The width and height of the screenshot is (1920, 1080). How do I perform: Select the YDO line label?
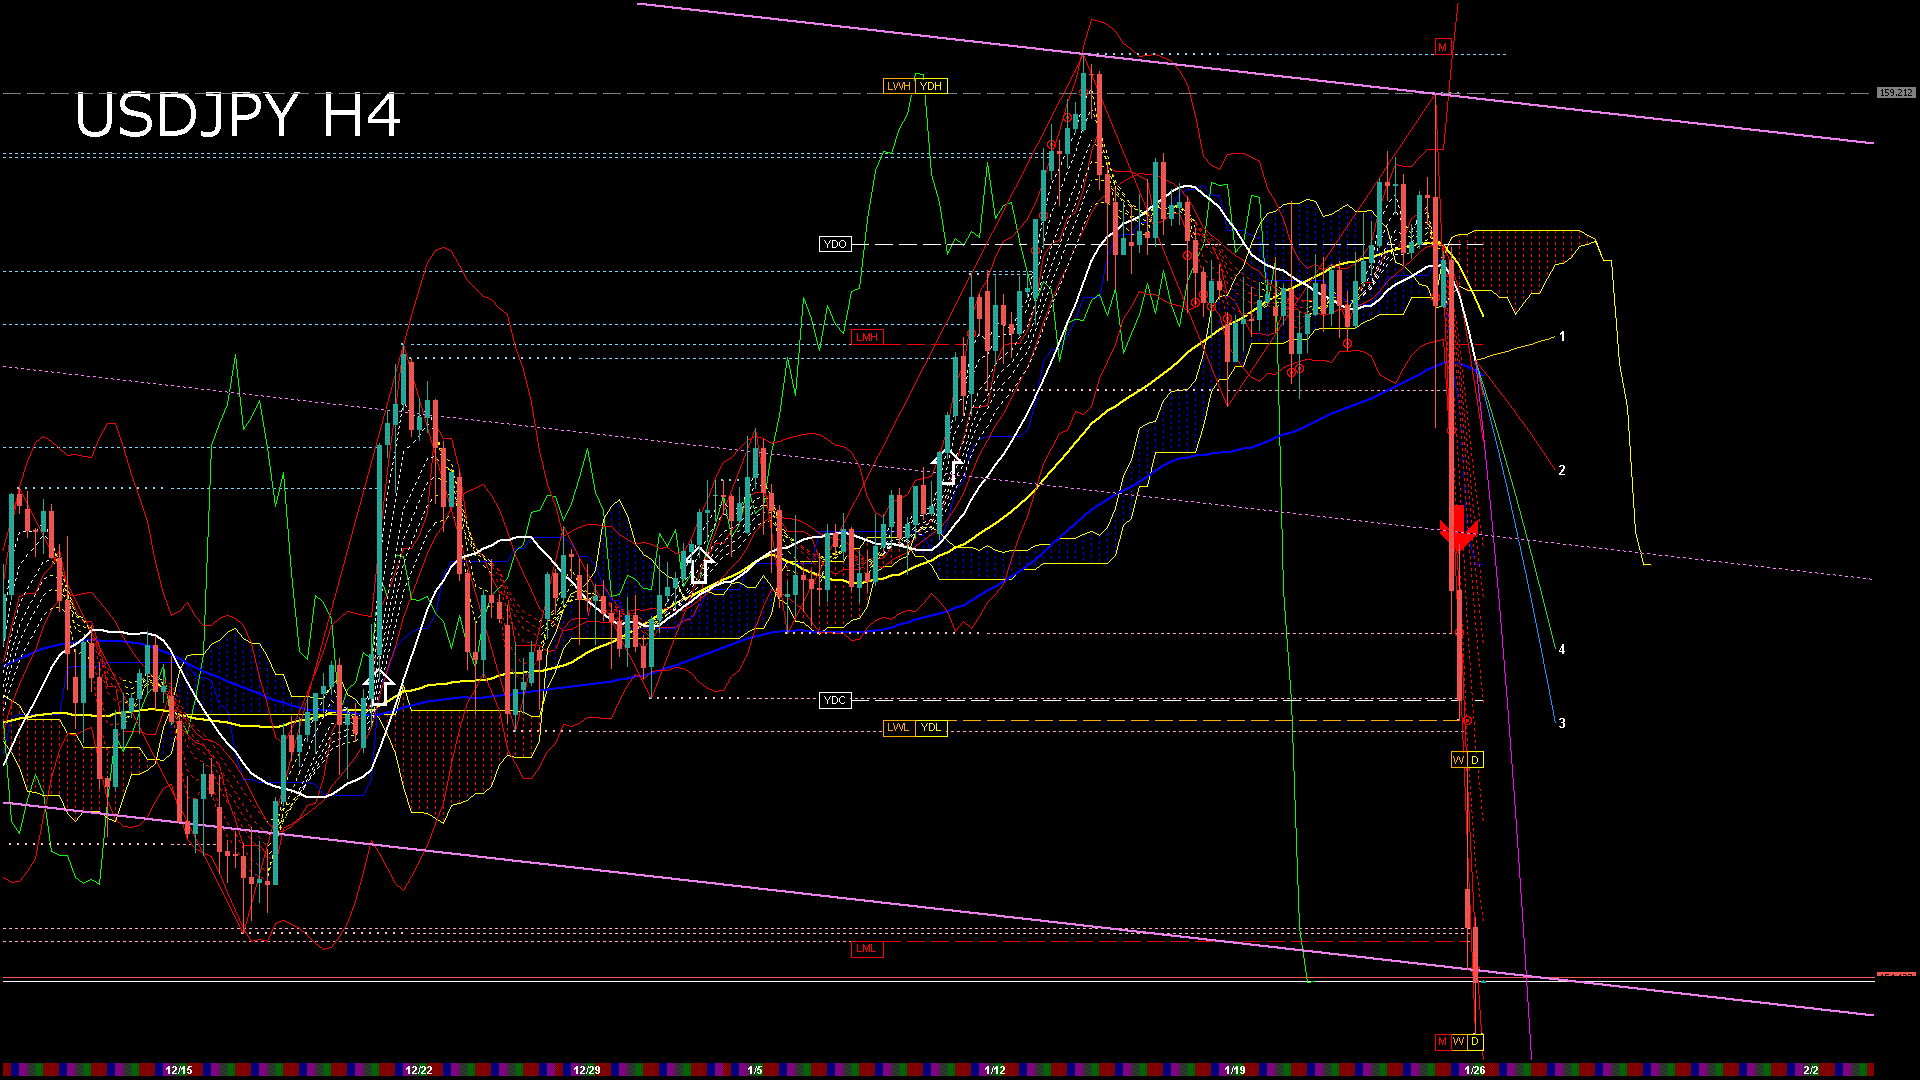835,244
